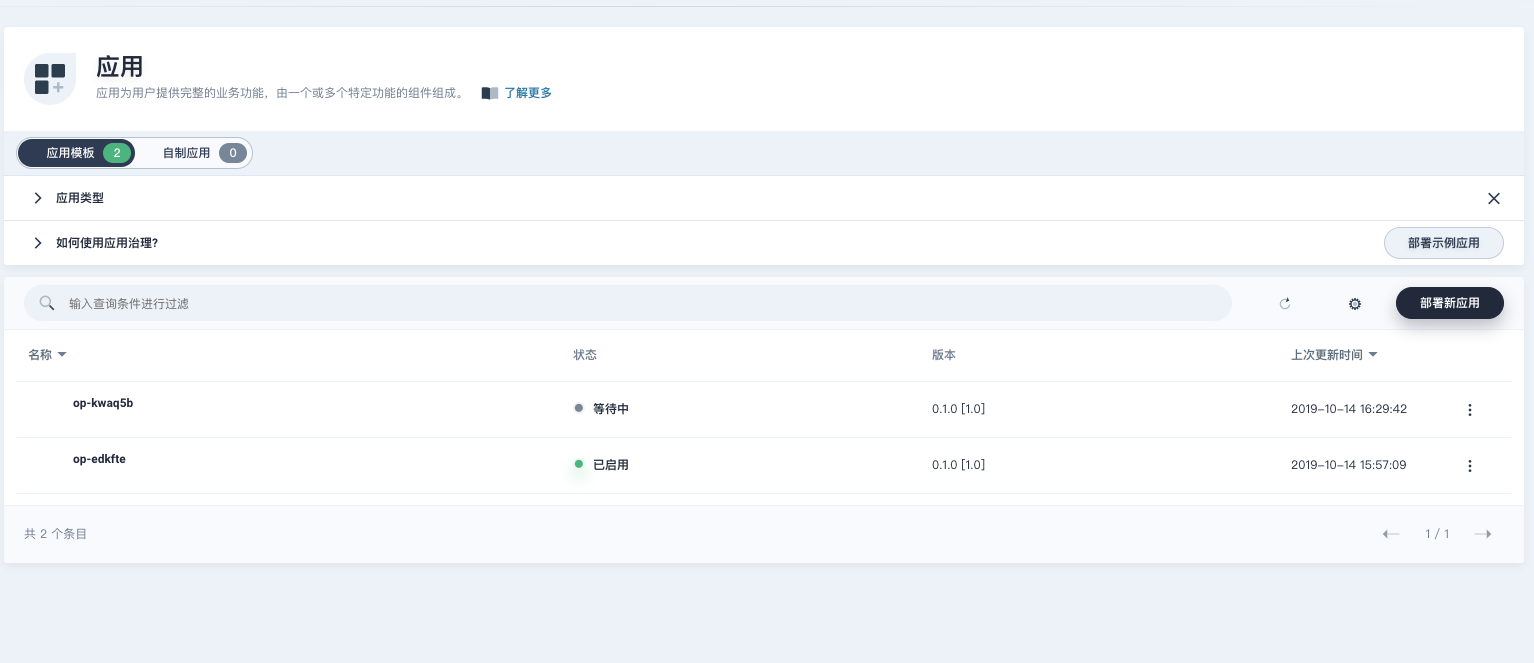Click the version 0.1.0 [1.0] of op-kwaq5b

click(958, 409)
